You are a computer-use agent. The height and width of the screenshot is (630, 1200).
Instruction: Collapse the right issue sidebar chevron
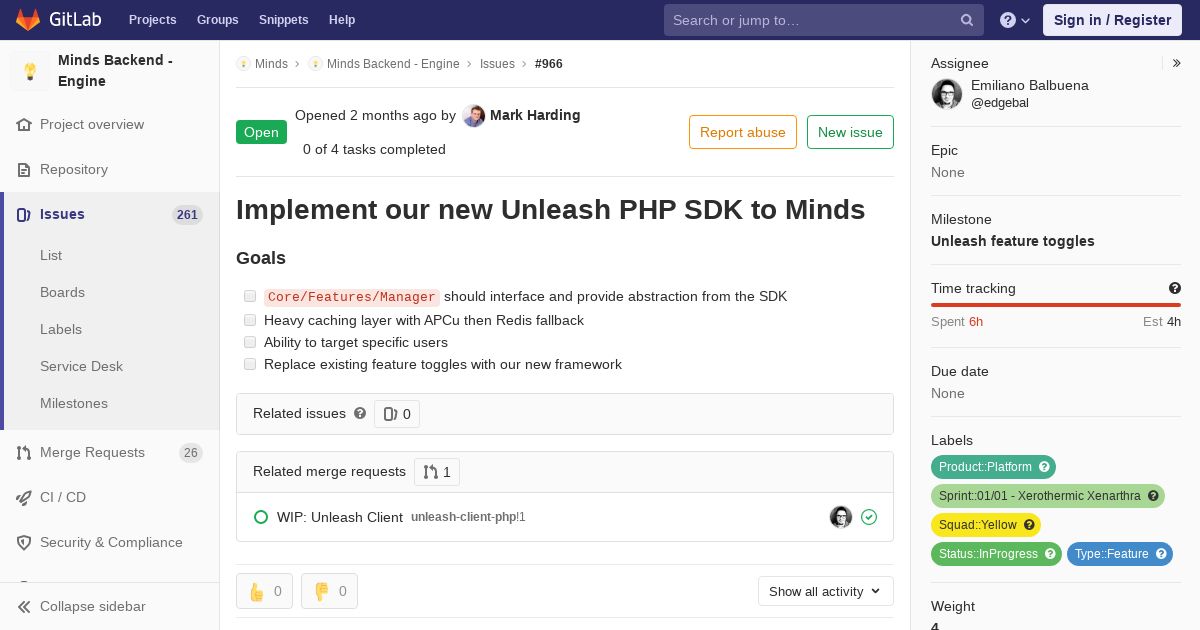[x=1177, y=63]
